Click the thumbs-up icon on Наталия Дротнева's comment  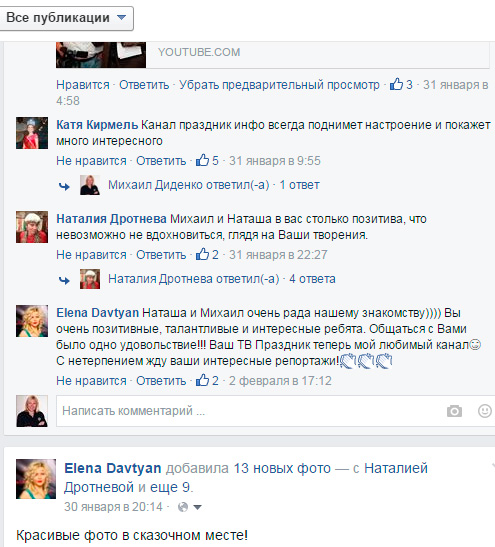[202, 254]
